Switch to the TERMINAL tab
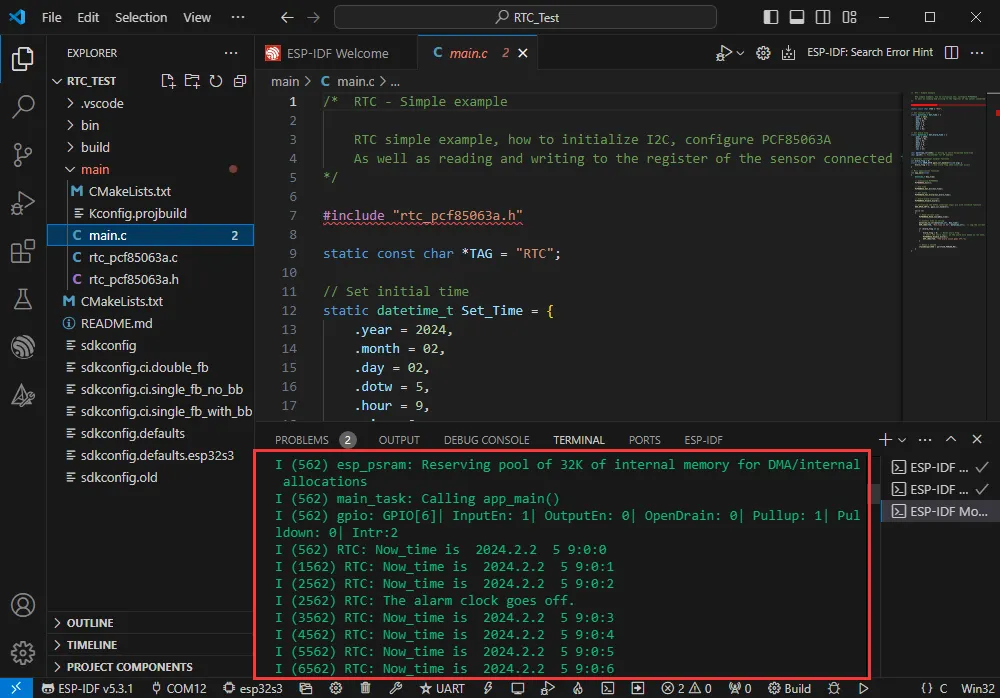The image size is (1000, 698). [578, 439]
